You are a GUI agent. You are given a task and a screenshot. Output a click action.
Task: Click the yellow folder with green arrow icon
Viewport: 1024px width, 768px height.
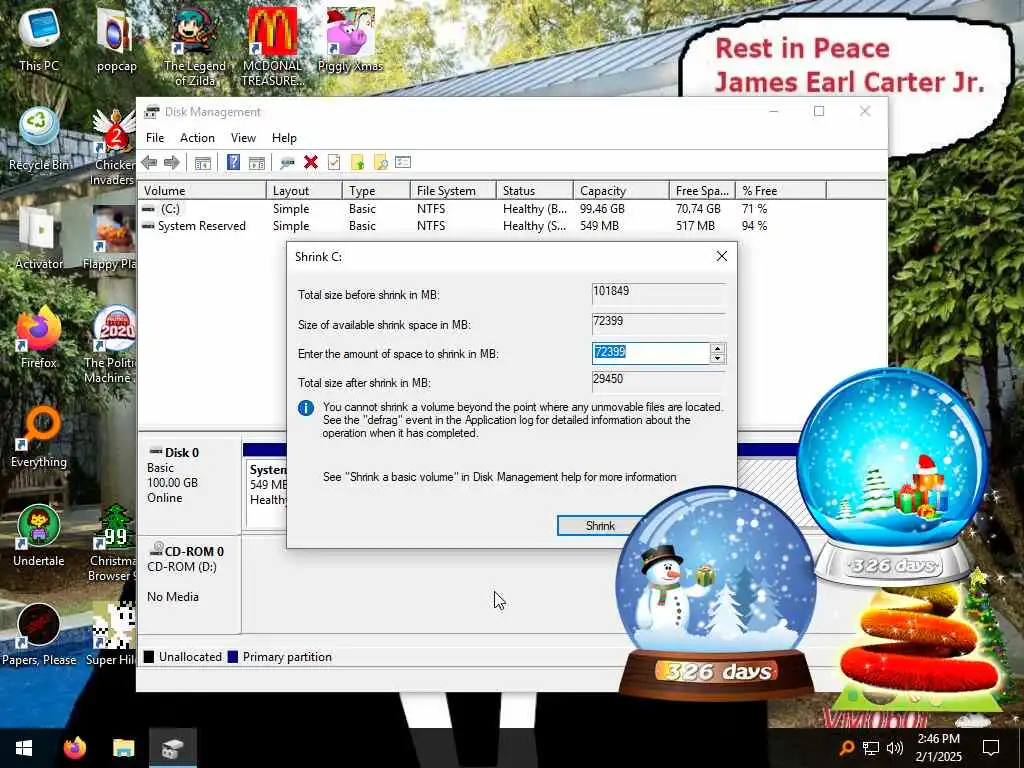(357, 163)
